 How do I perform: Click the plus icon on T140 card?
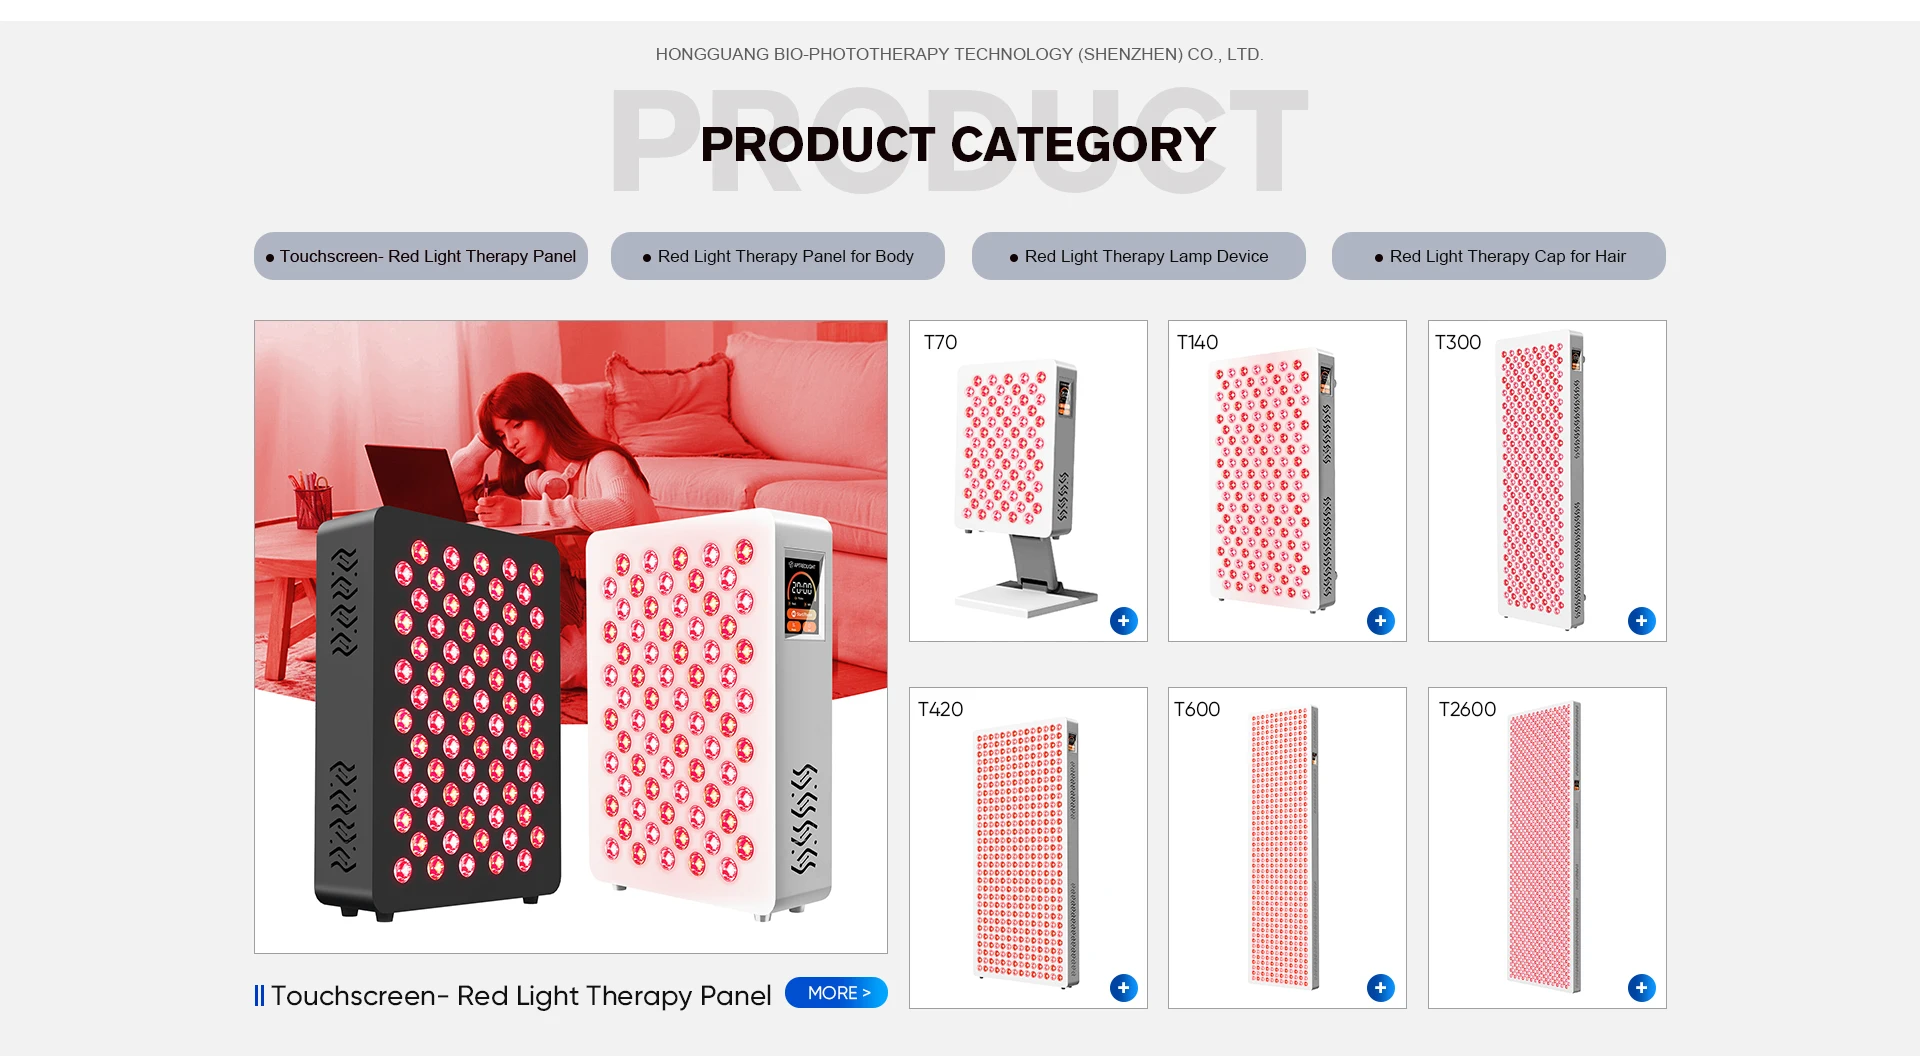point(1380,621)
